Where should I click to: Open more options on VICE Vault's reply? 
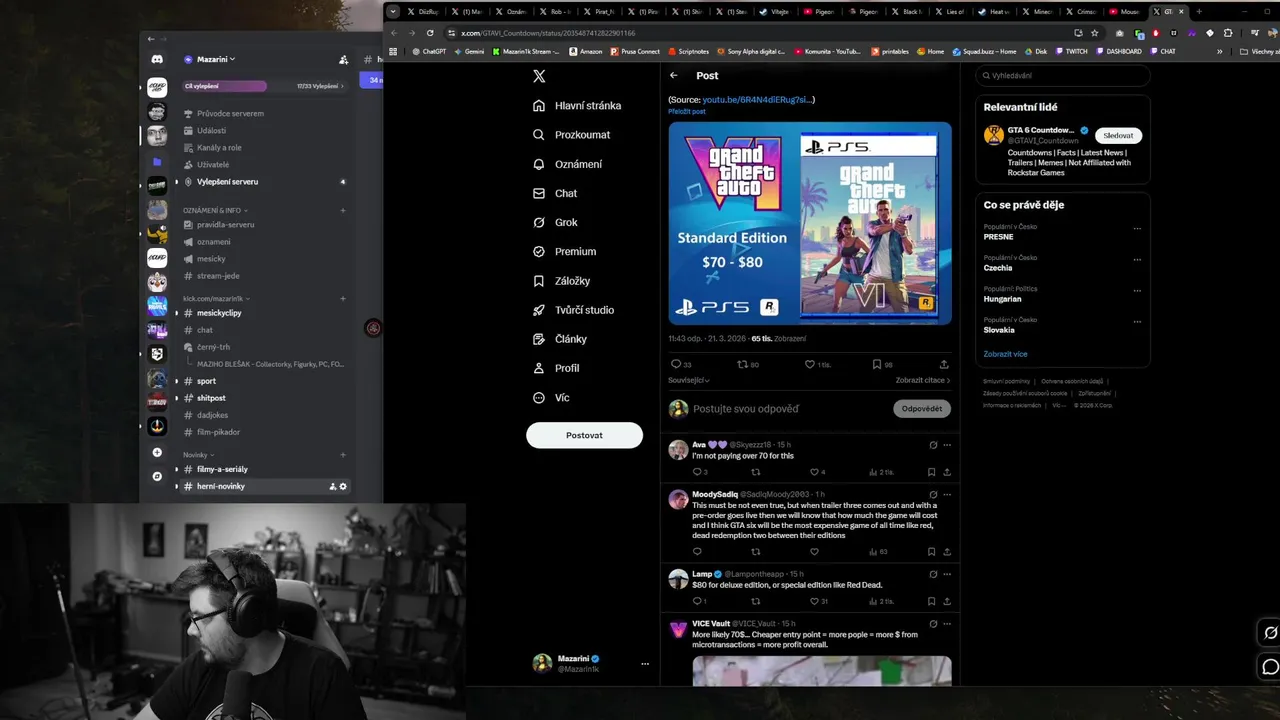coord(947,624)
